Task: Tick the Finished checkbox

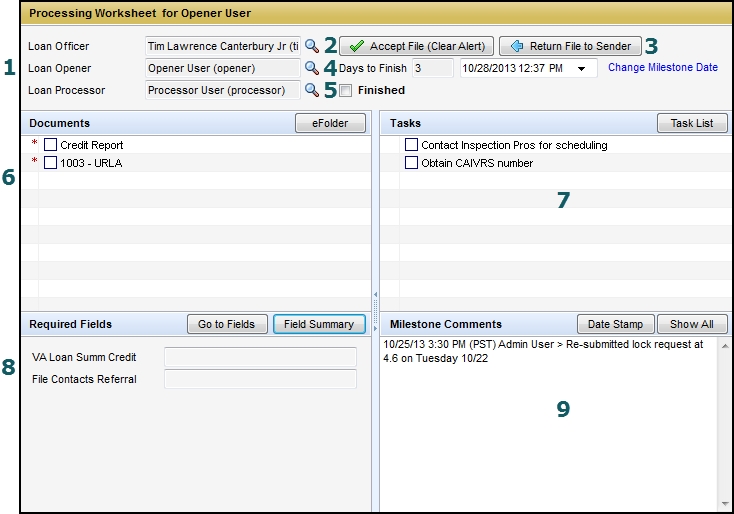Action: [345, 91]
